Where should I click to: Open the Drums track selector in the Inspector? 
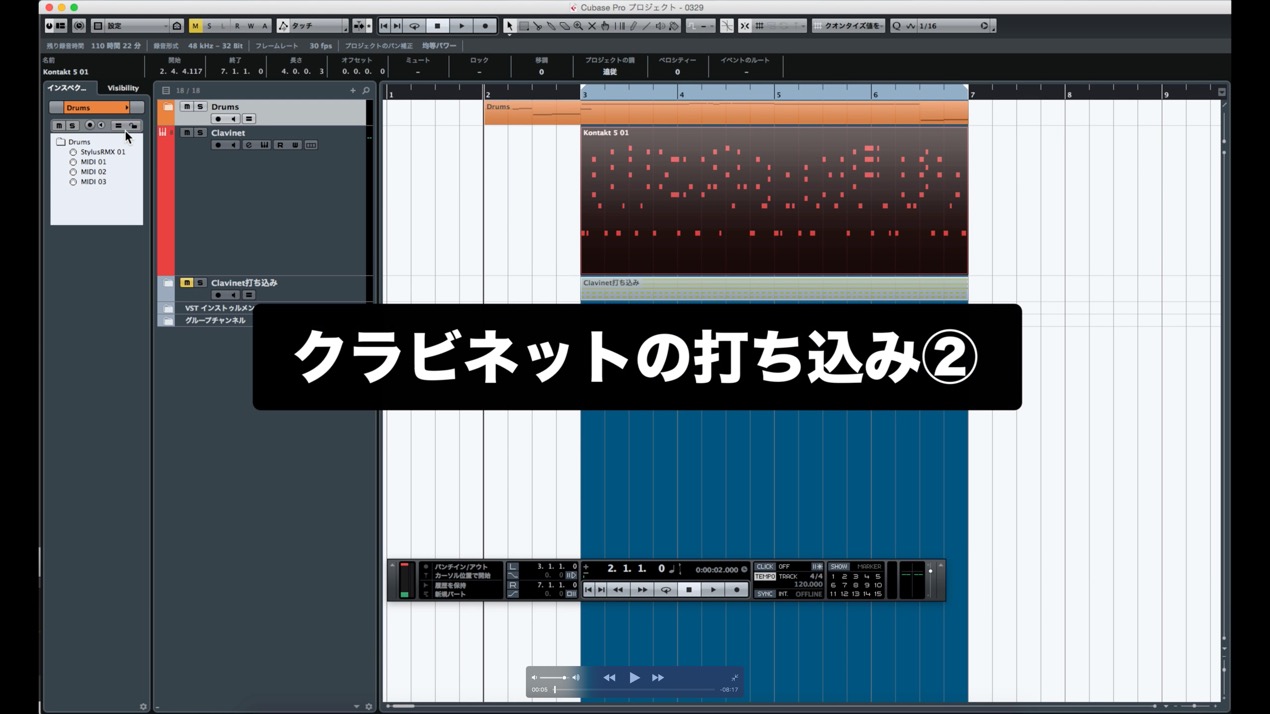[96, 107]
